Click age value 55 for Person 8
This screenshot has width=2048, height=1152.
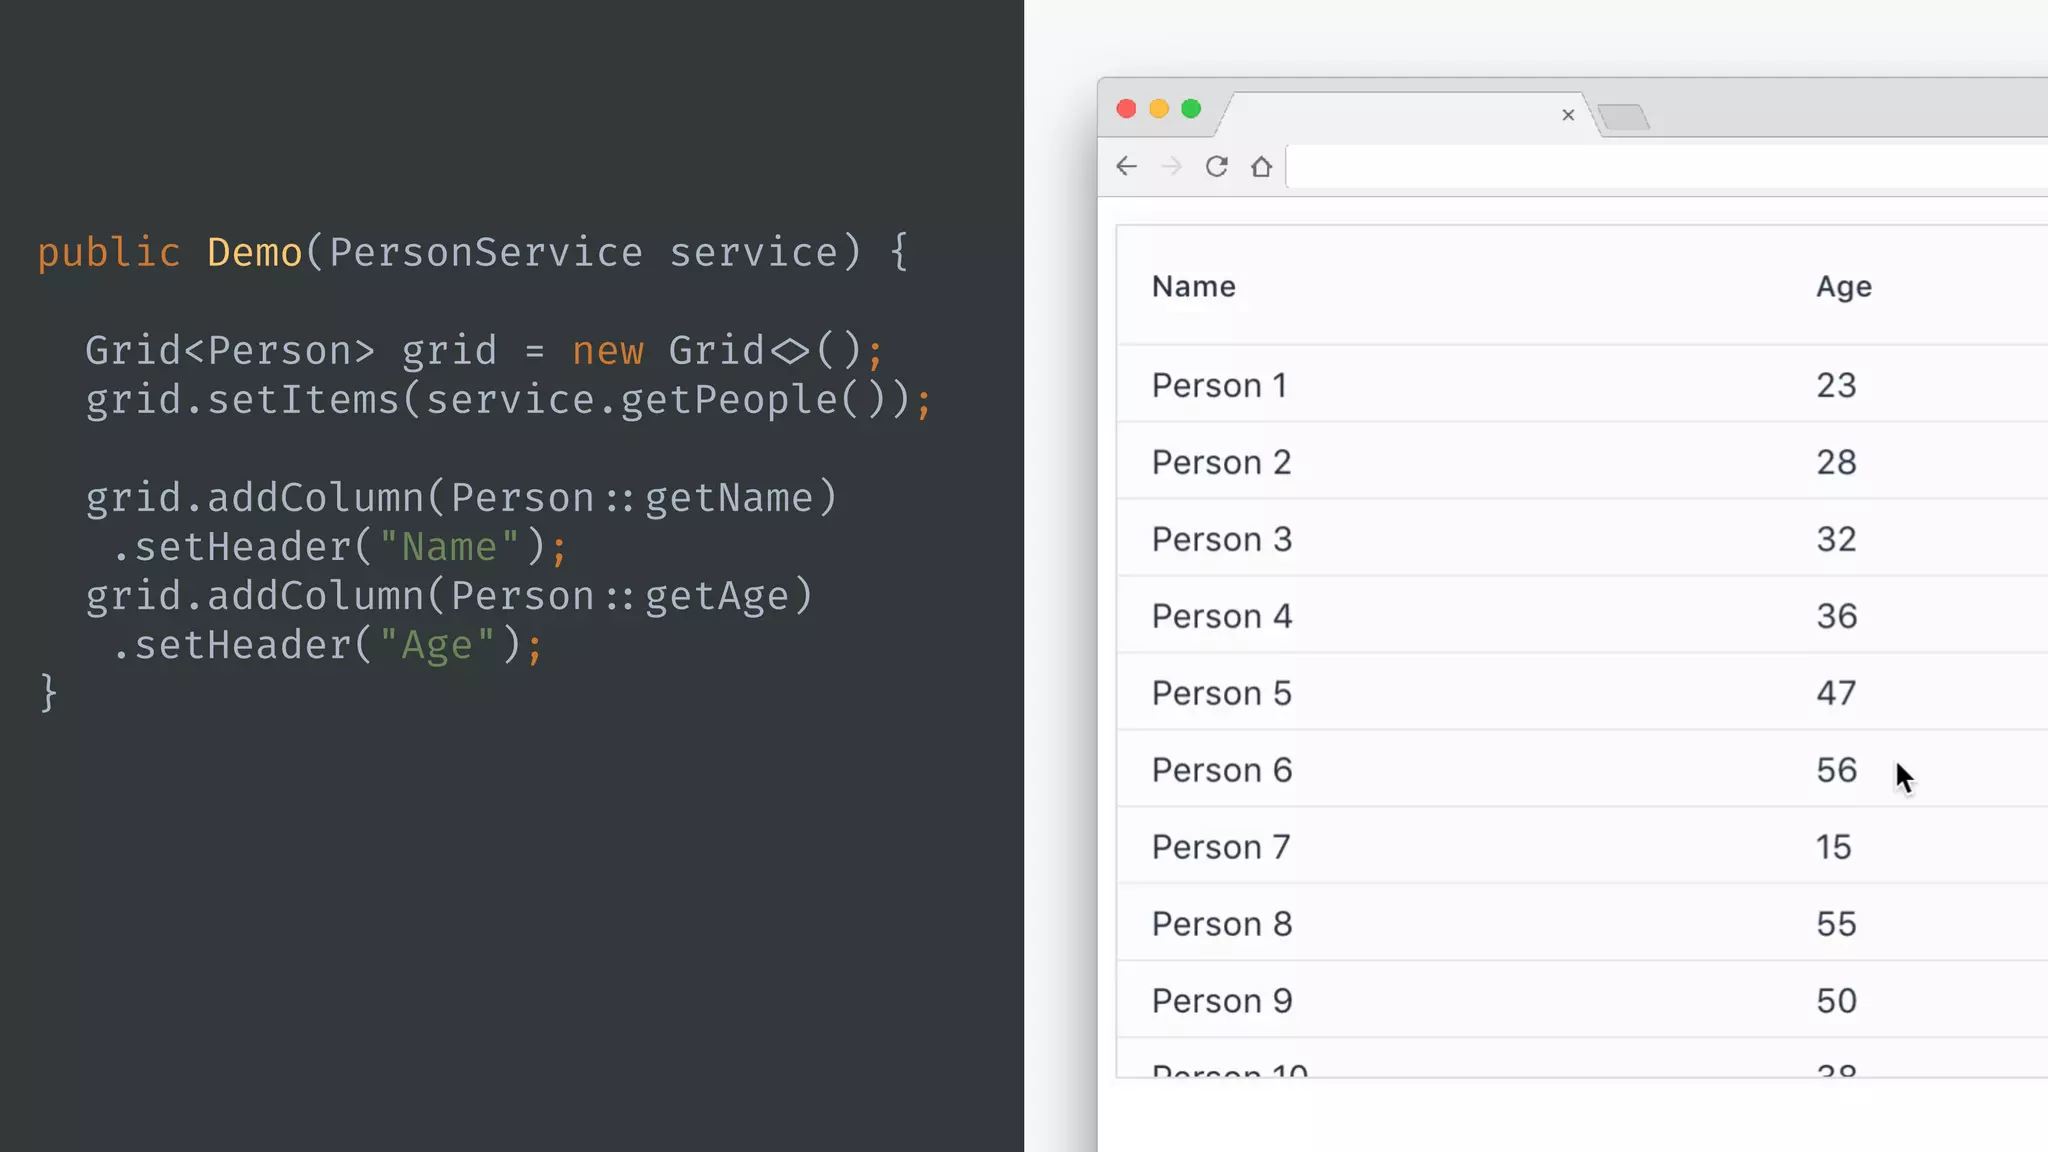pyautogui.click(x=1836, y=925)
